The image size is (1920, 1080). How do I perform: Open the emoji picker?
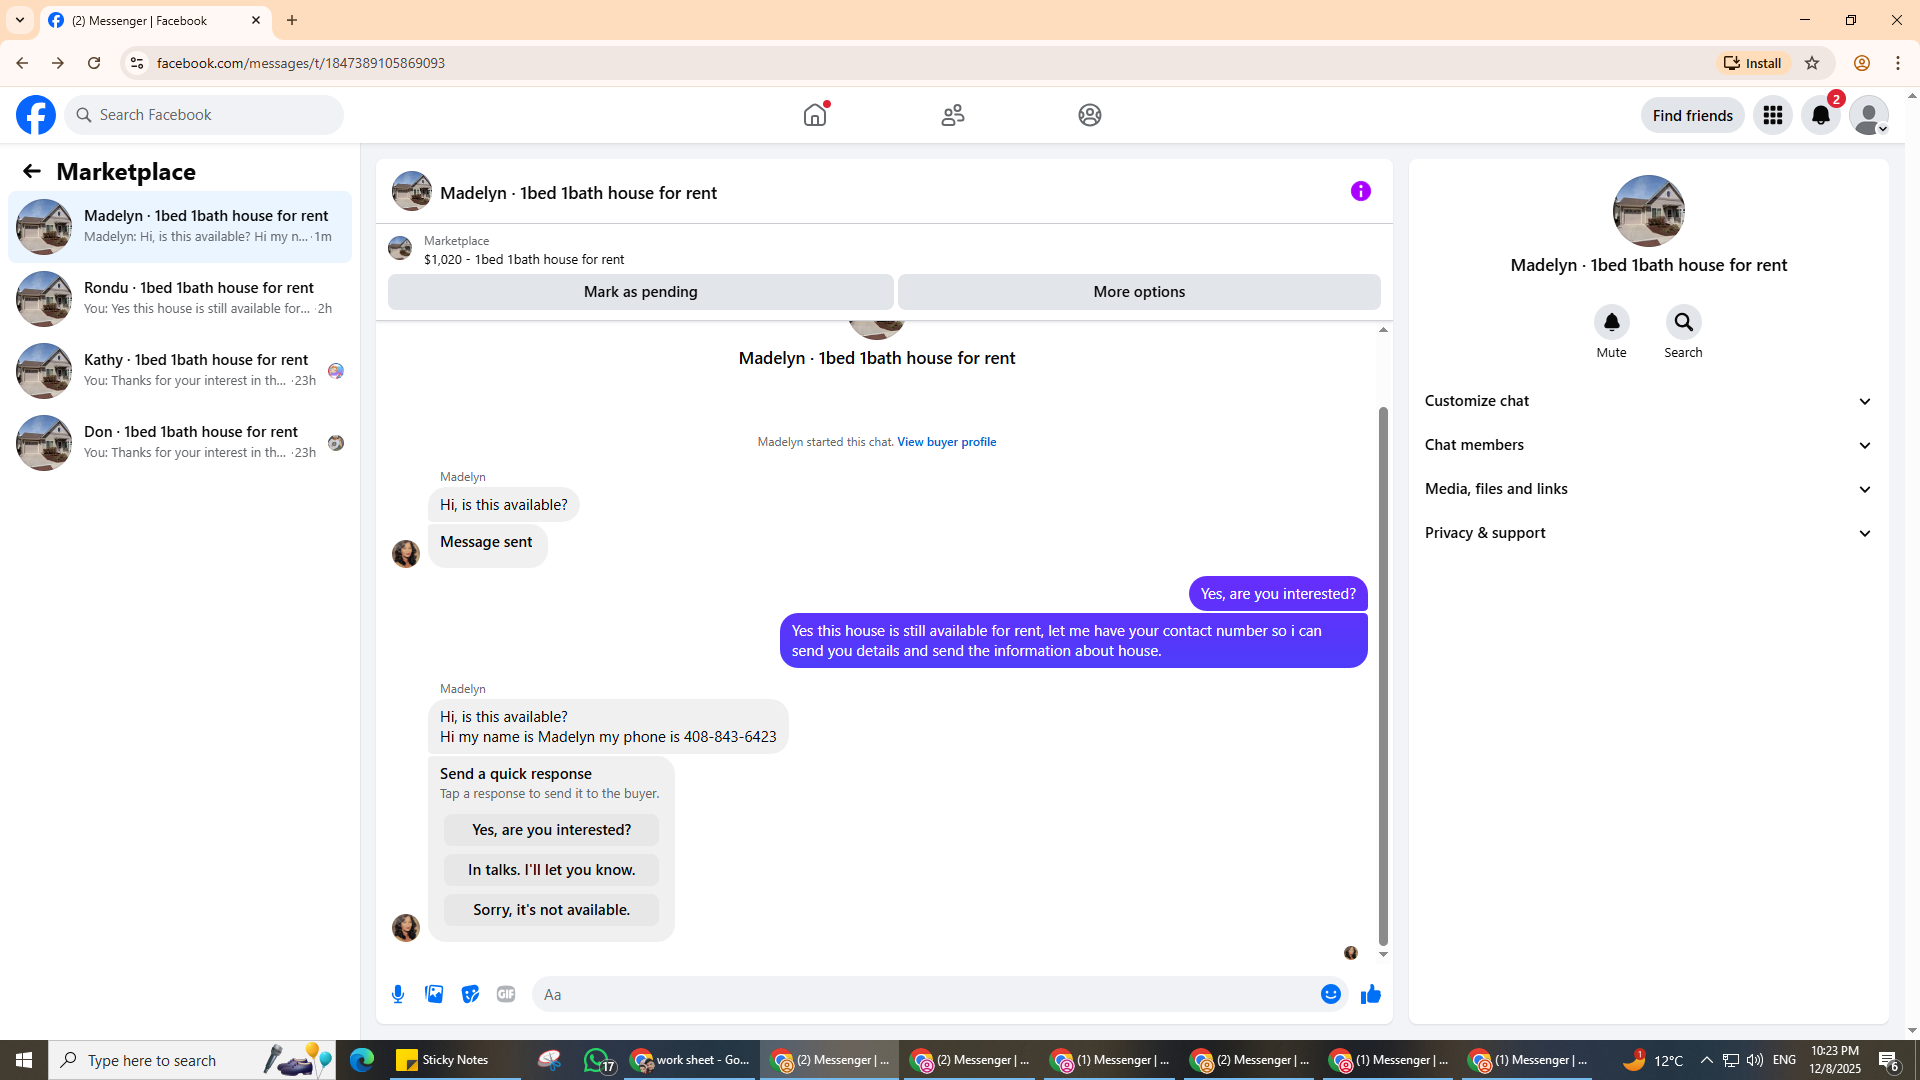(1331, 994)
